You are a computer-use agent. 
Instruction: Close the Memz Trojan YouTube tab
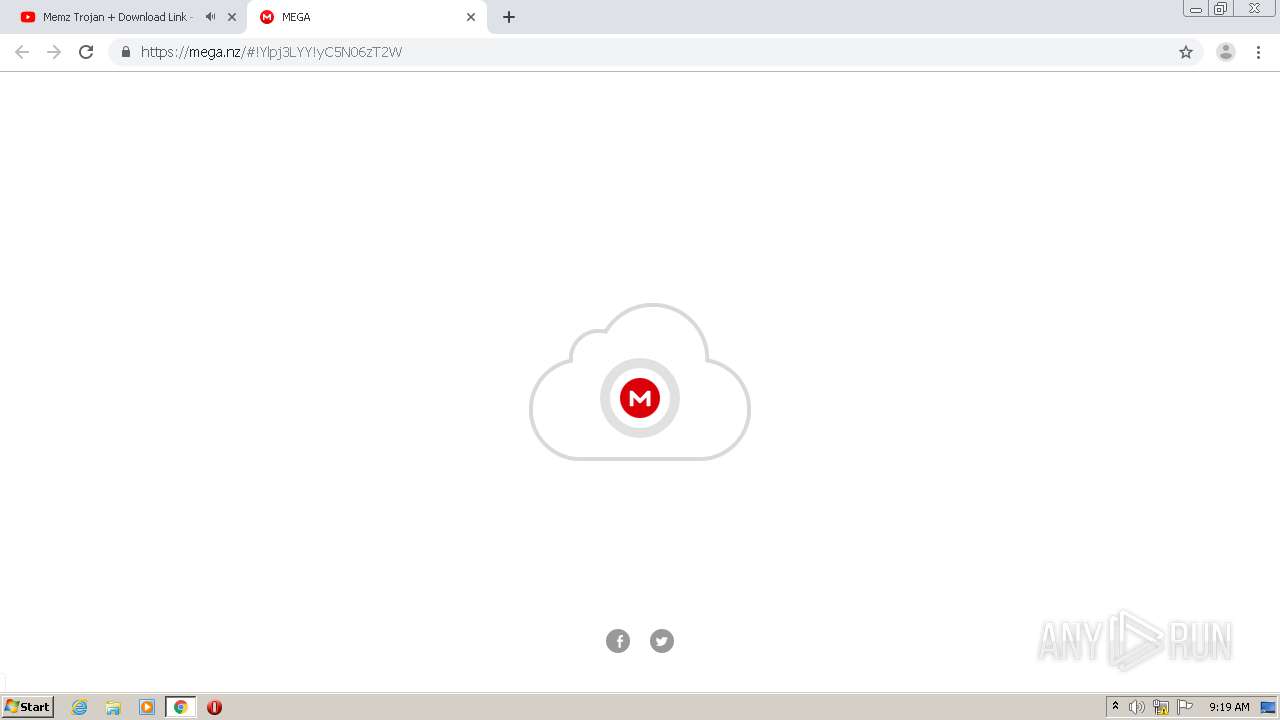232,17
